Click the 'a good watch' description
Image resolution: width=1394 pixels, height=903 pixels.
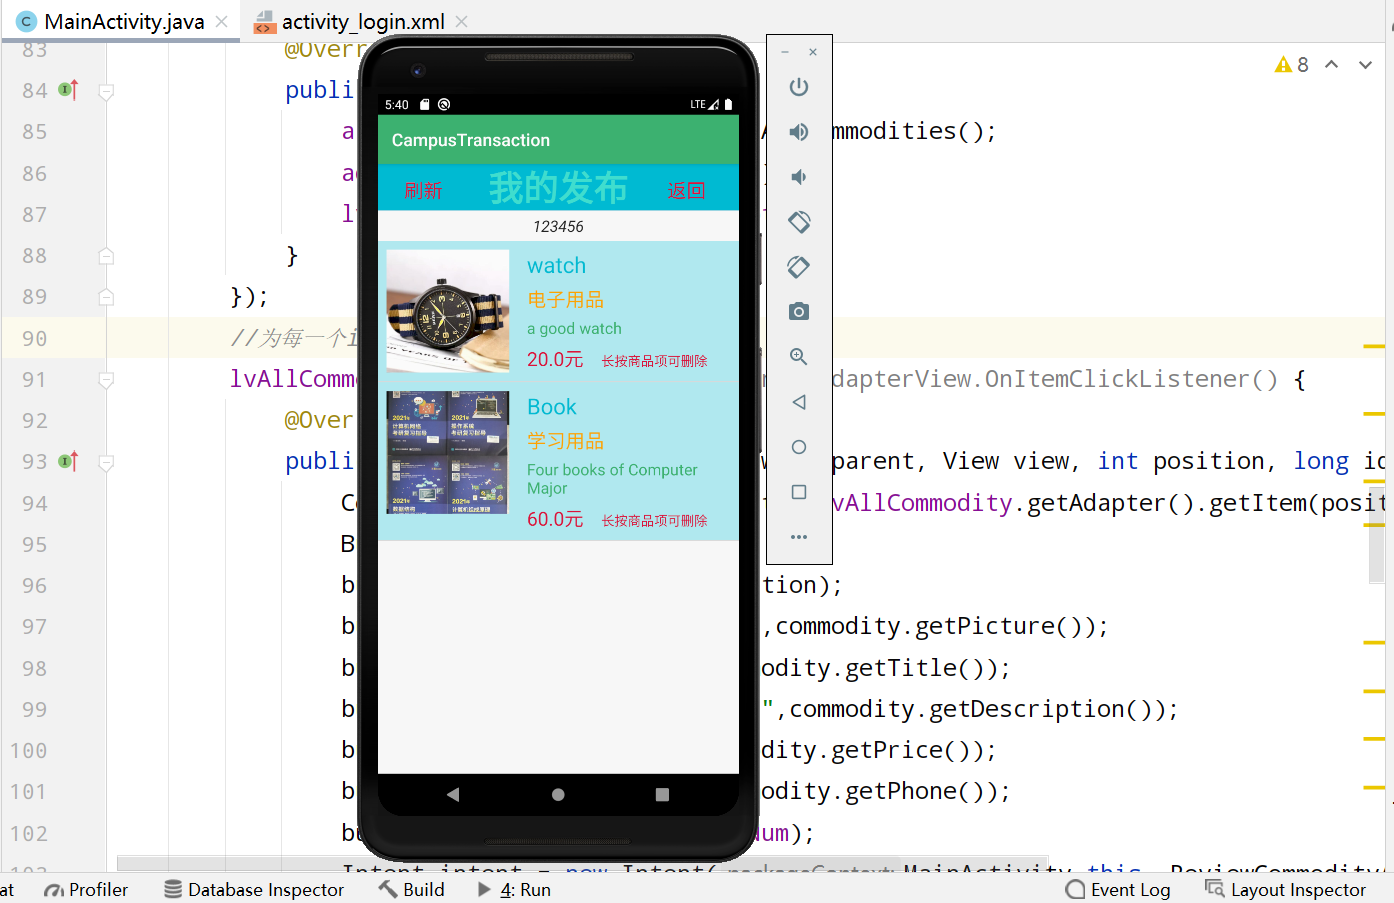click(x=574, y=329)
